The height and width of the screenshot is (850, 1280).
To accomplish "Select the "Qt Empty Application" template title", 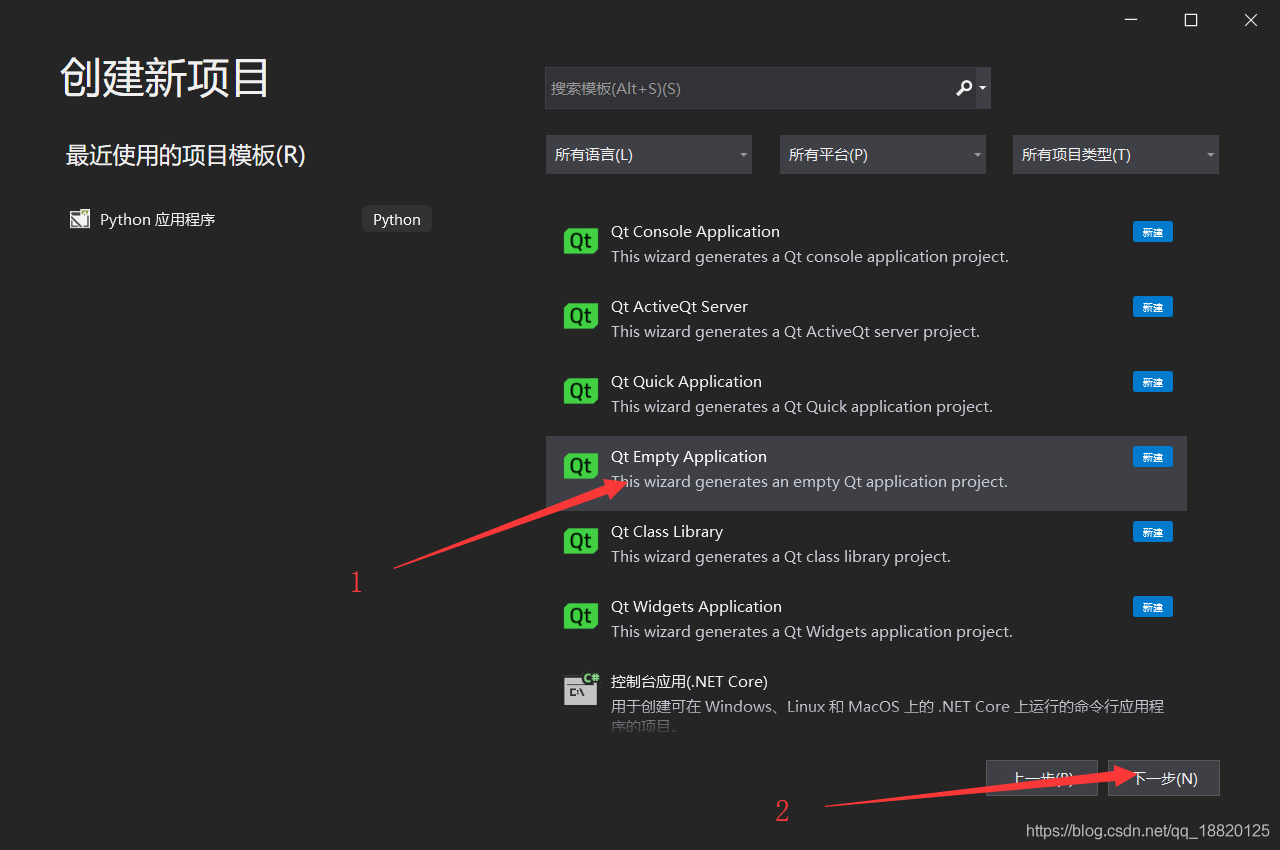I will click(689, 457).
